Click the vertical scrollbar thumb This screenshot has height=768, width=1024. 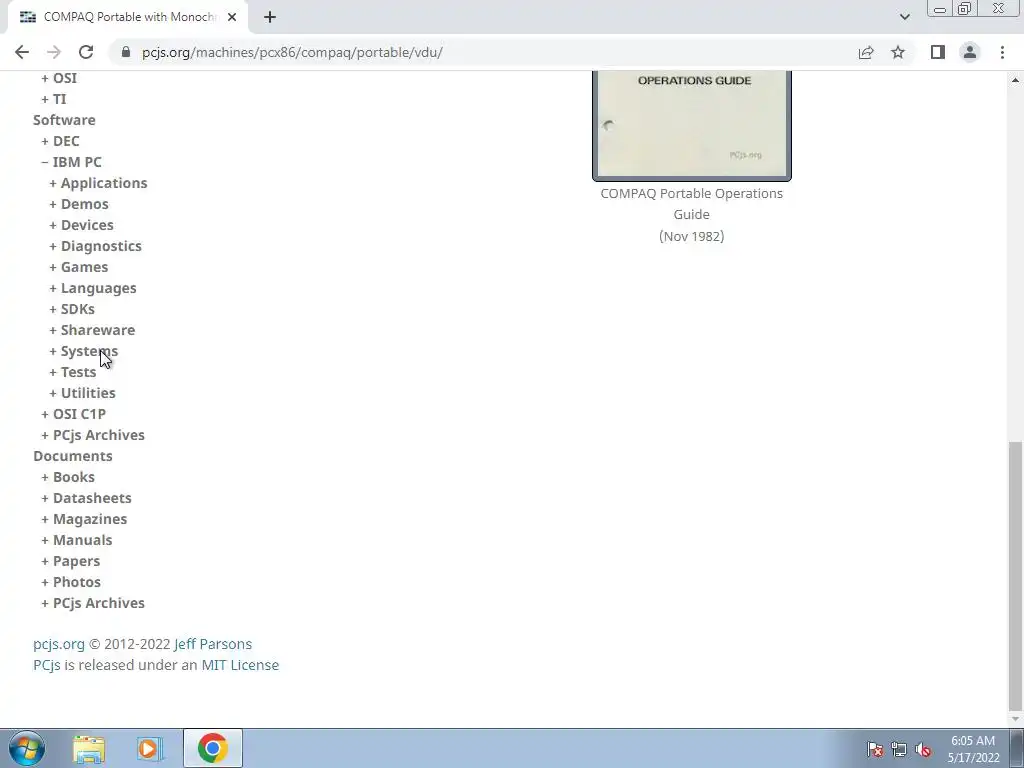[1015, 575]
